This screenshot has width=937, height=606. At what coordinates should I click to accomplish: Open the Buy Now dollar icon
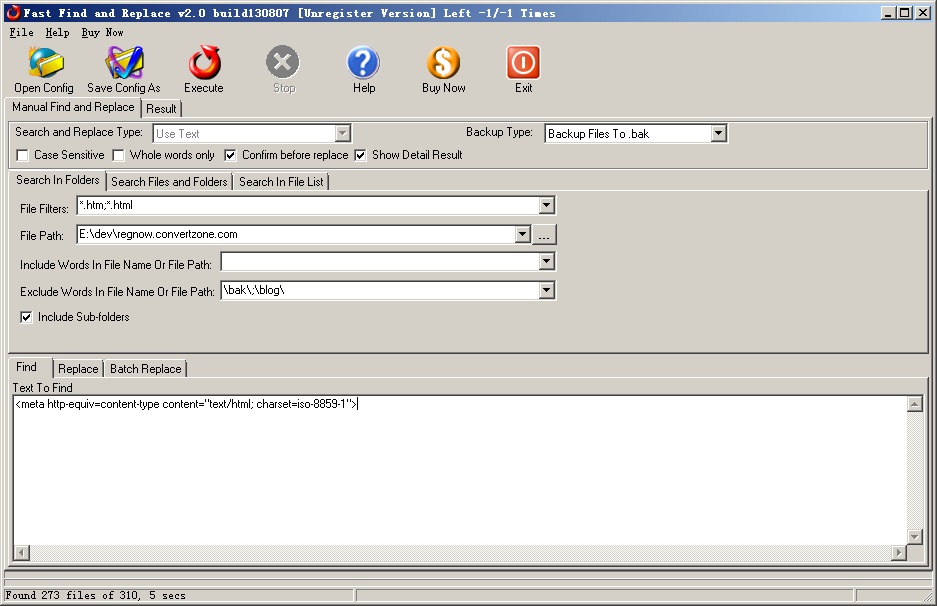tap(443, 64)
